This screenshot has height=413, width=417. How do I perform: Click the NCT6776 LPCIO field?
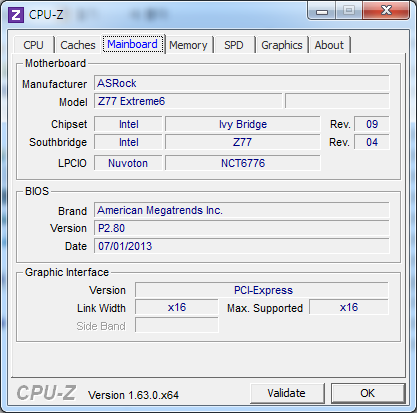243,163
